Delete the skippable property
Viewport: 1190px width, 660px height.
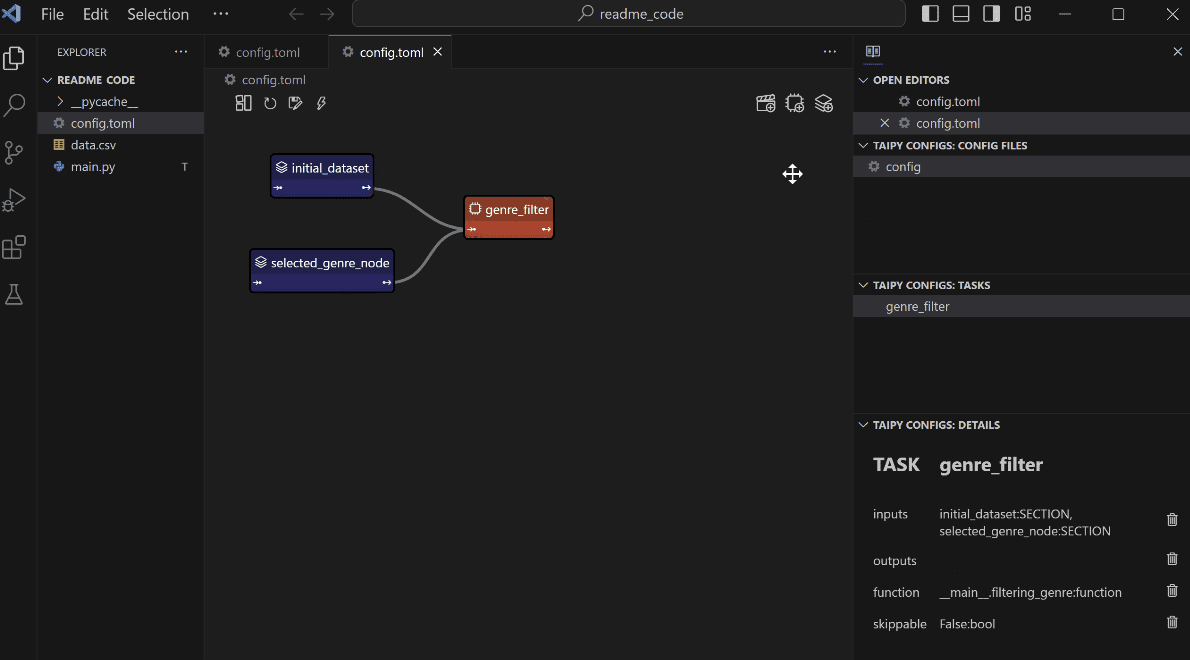click(1172, 623)
